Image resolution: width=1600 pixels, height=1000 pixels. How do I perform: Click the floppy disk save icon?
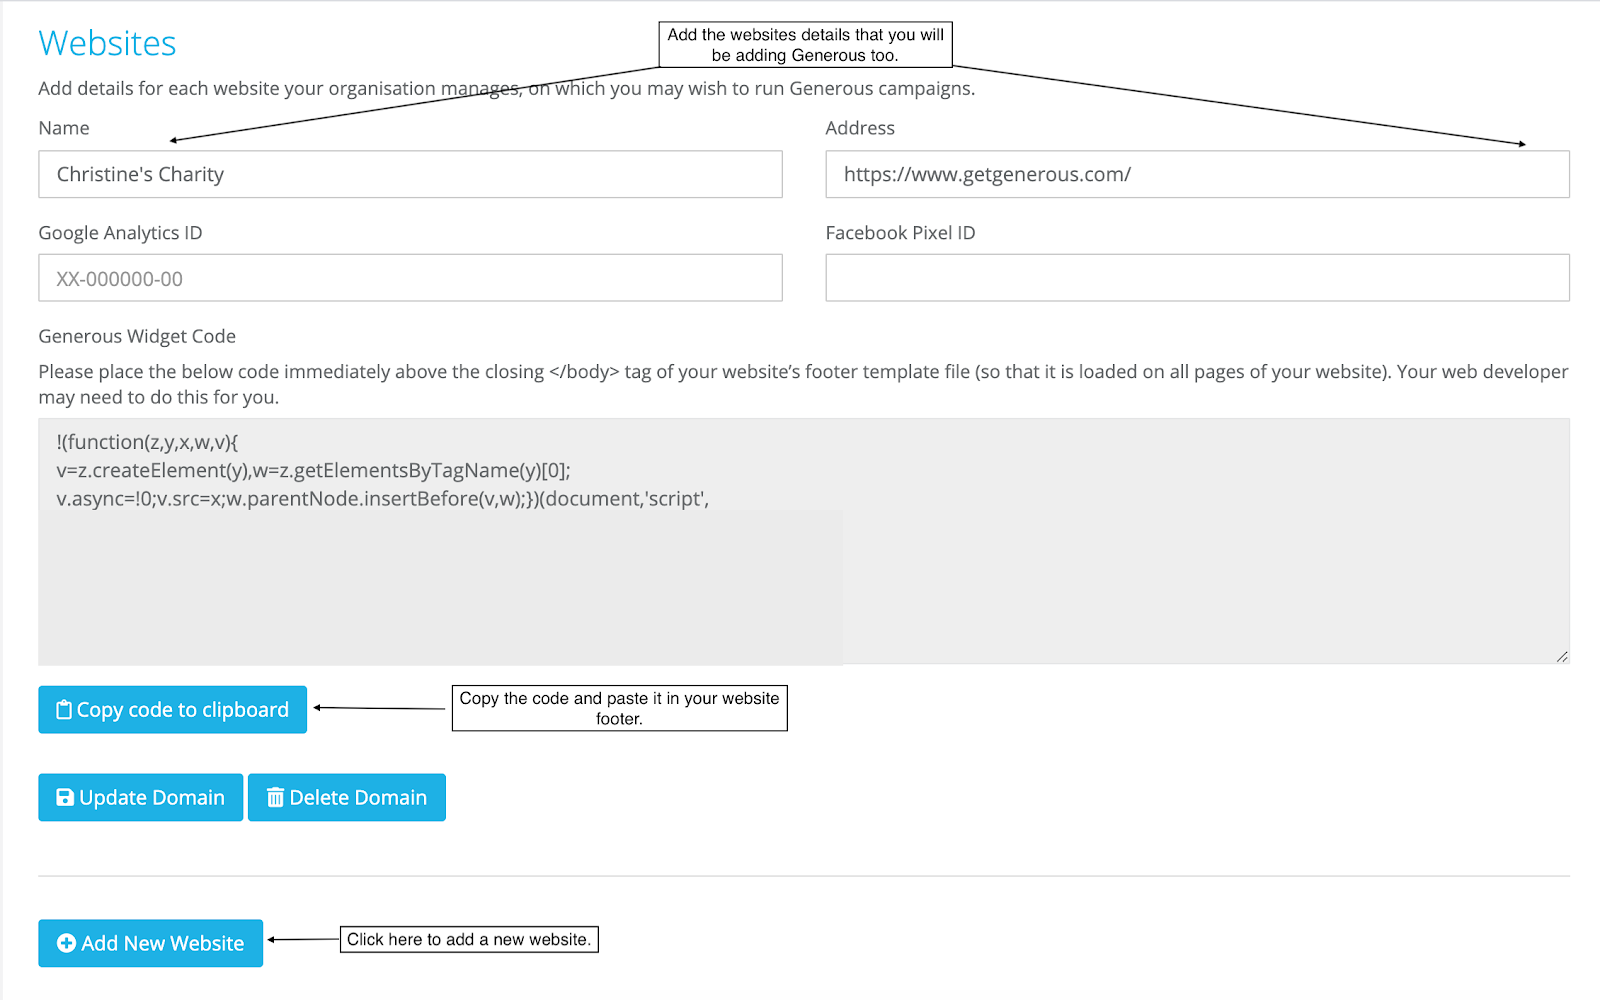pos(65,798)
